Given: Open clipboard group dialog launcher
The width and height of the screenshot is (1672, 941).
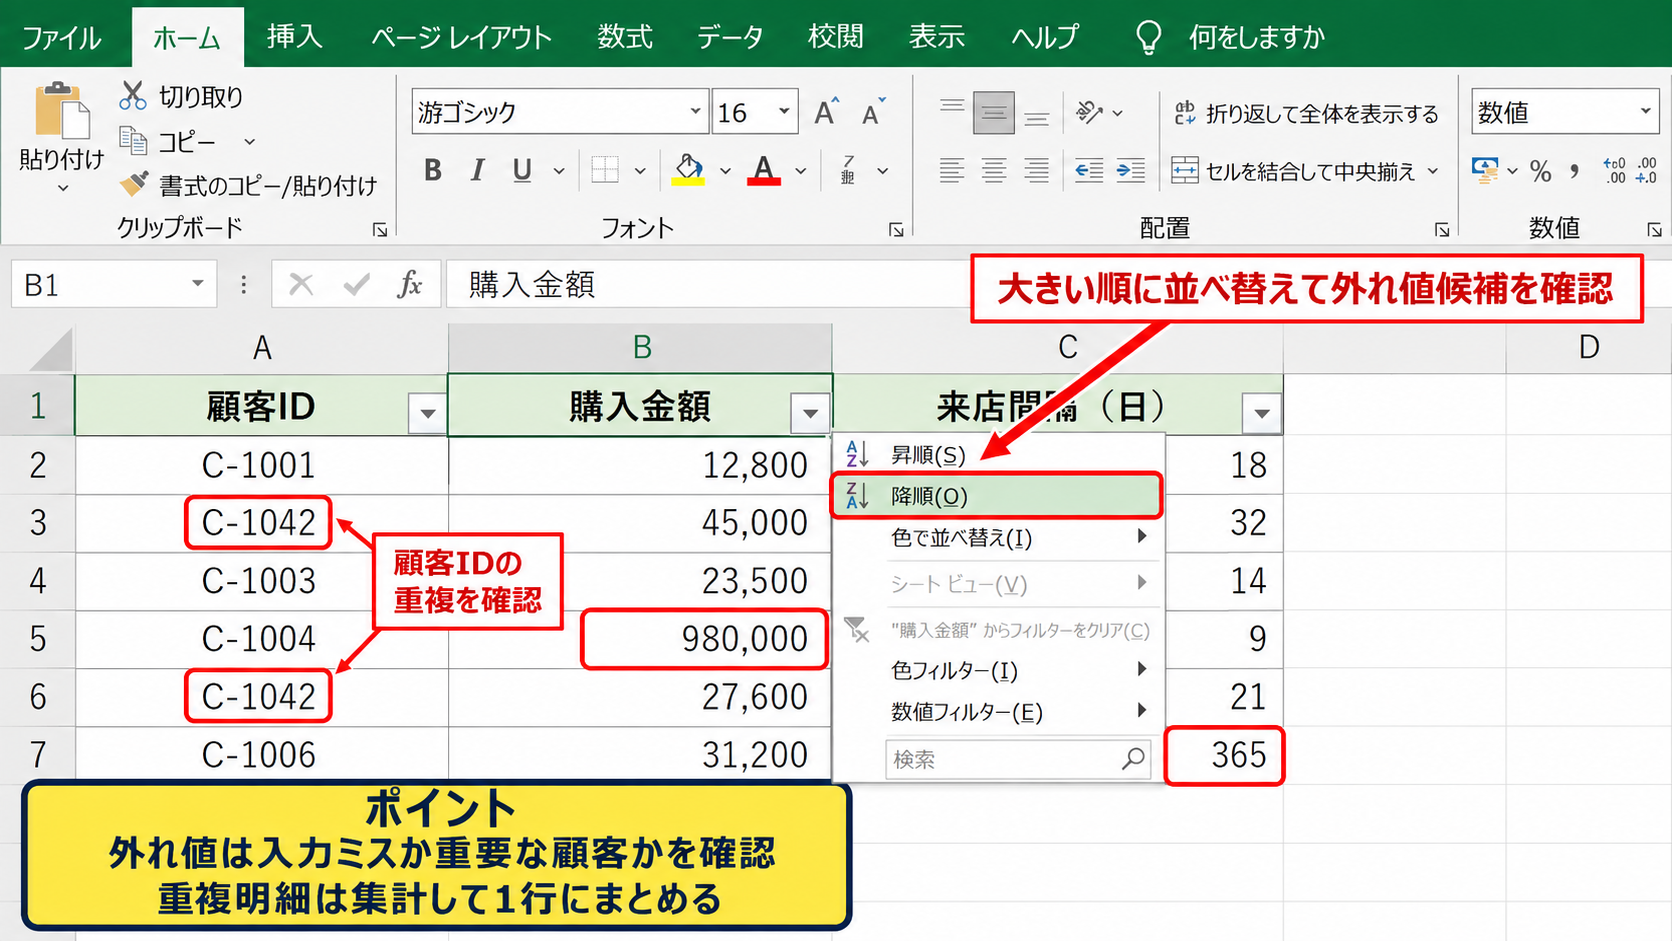Looking at the screenshot, I should point(380,230).
